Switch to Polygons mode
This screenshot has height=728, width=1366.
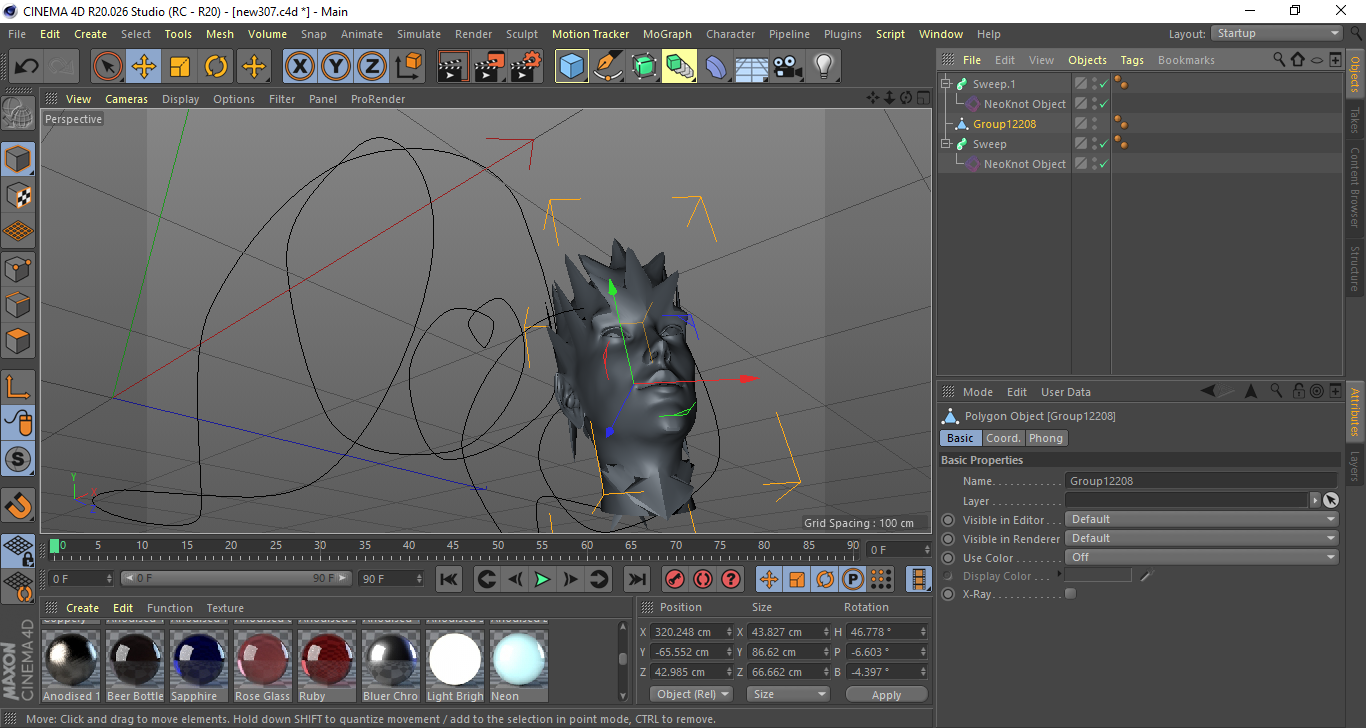[x=18, y=340]
